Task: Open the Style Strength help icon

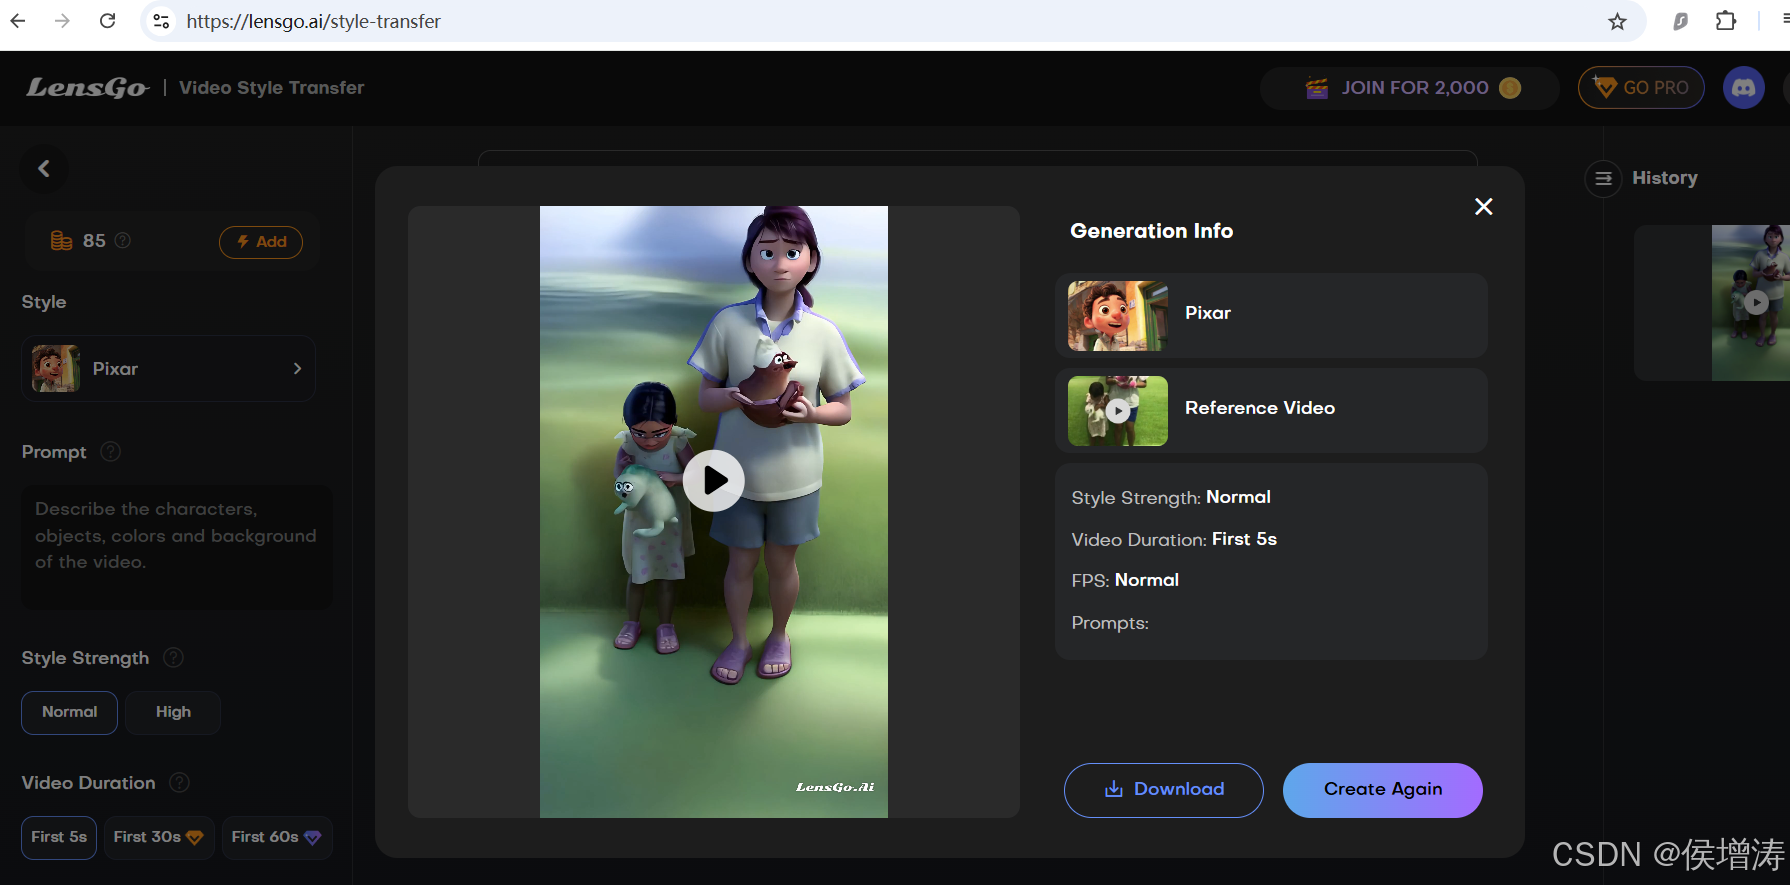Action: point(174,658)
